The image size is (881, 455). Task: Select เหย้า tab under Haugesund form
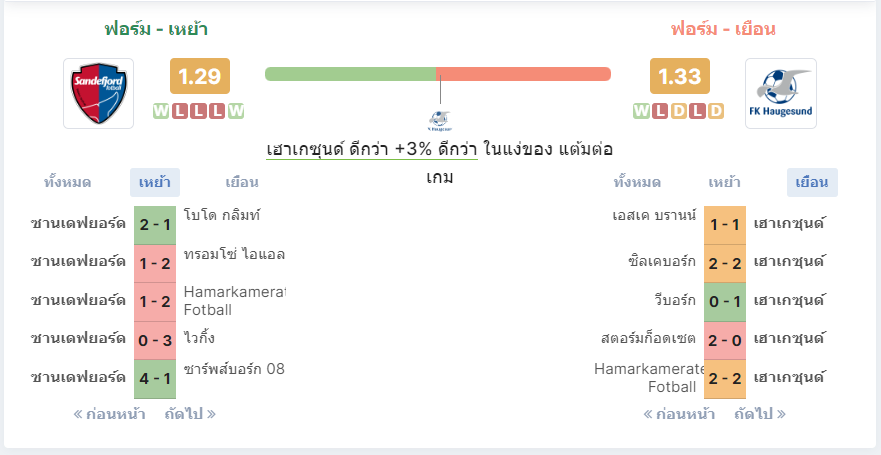(724, 183)
